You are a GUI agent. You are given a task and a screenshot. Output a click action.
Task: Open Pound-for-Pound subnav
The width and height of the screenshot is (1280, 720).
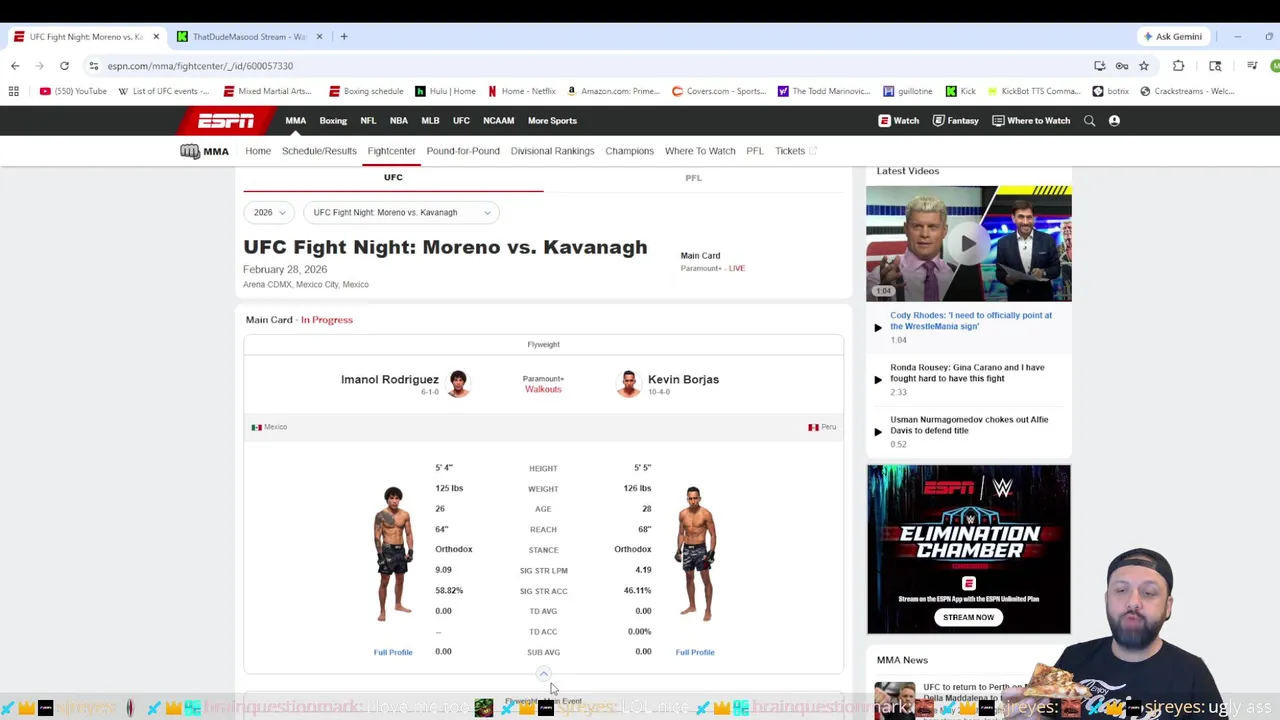(463, 151)
